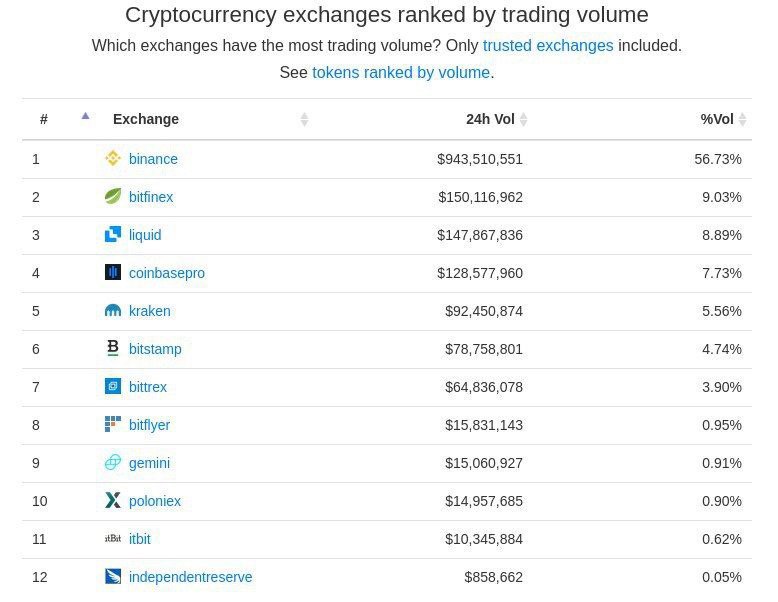Click the Bitfinex green leaf icon

click(x=113, y=196)
